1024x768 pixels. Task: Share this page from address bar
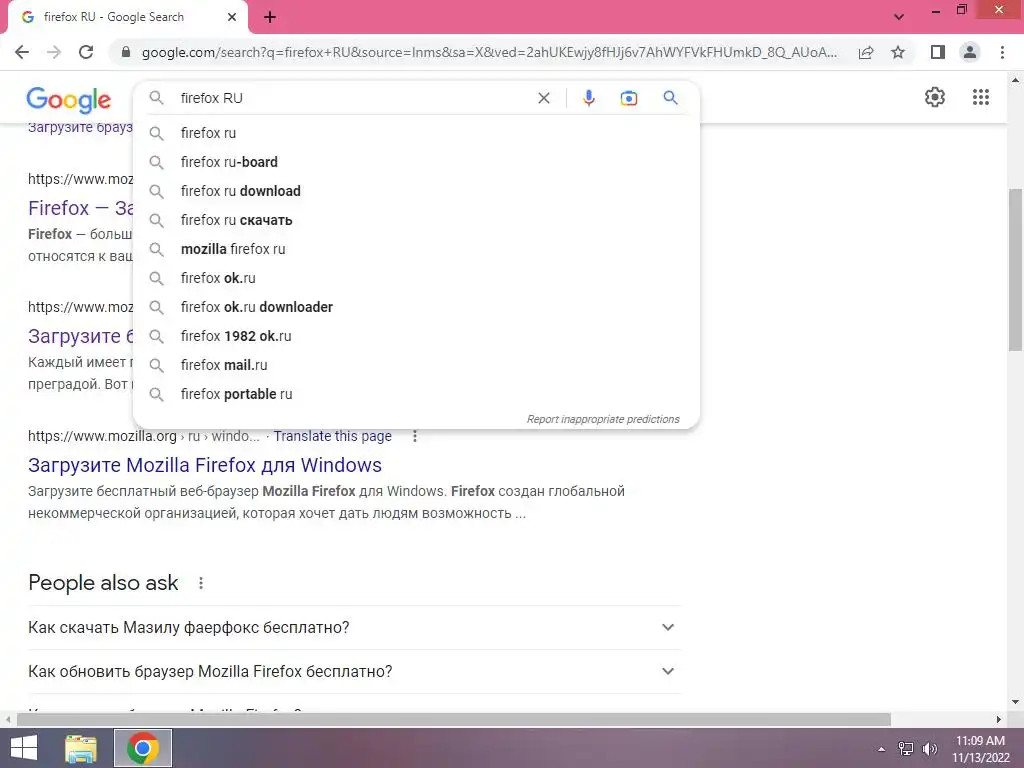(866, 52)
